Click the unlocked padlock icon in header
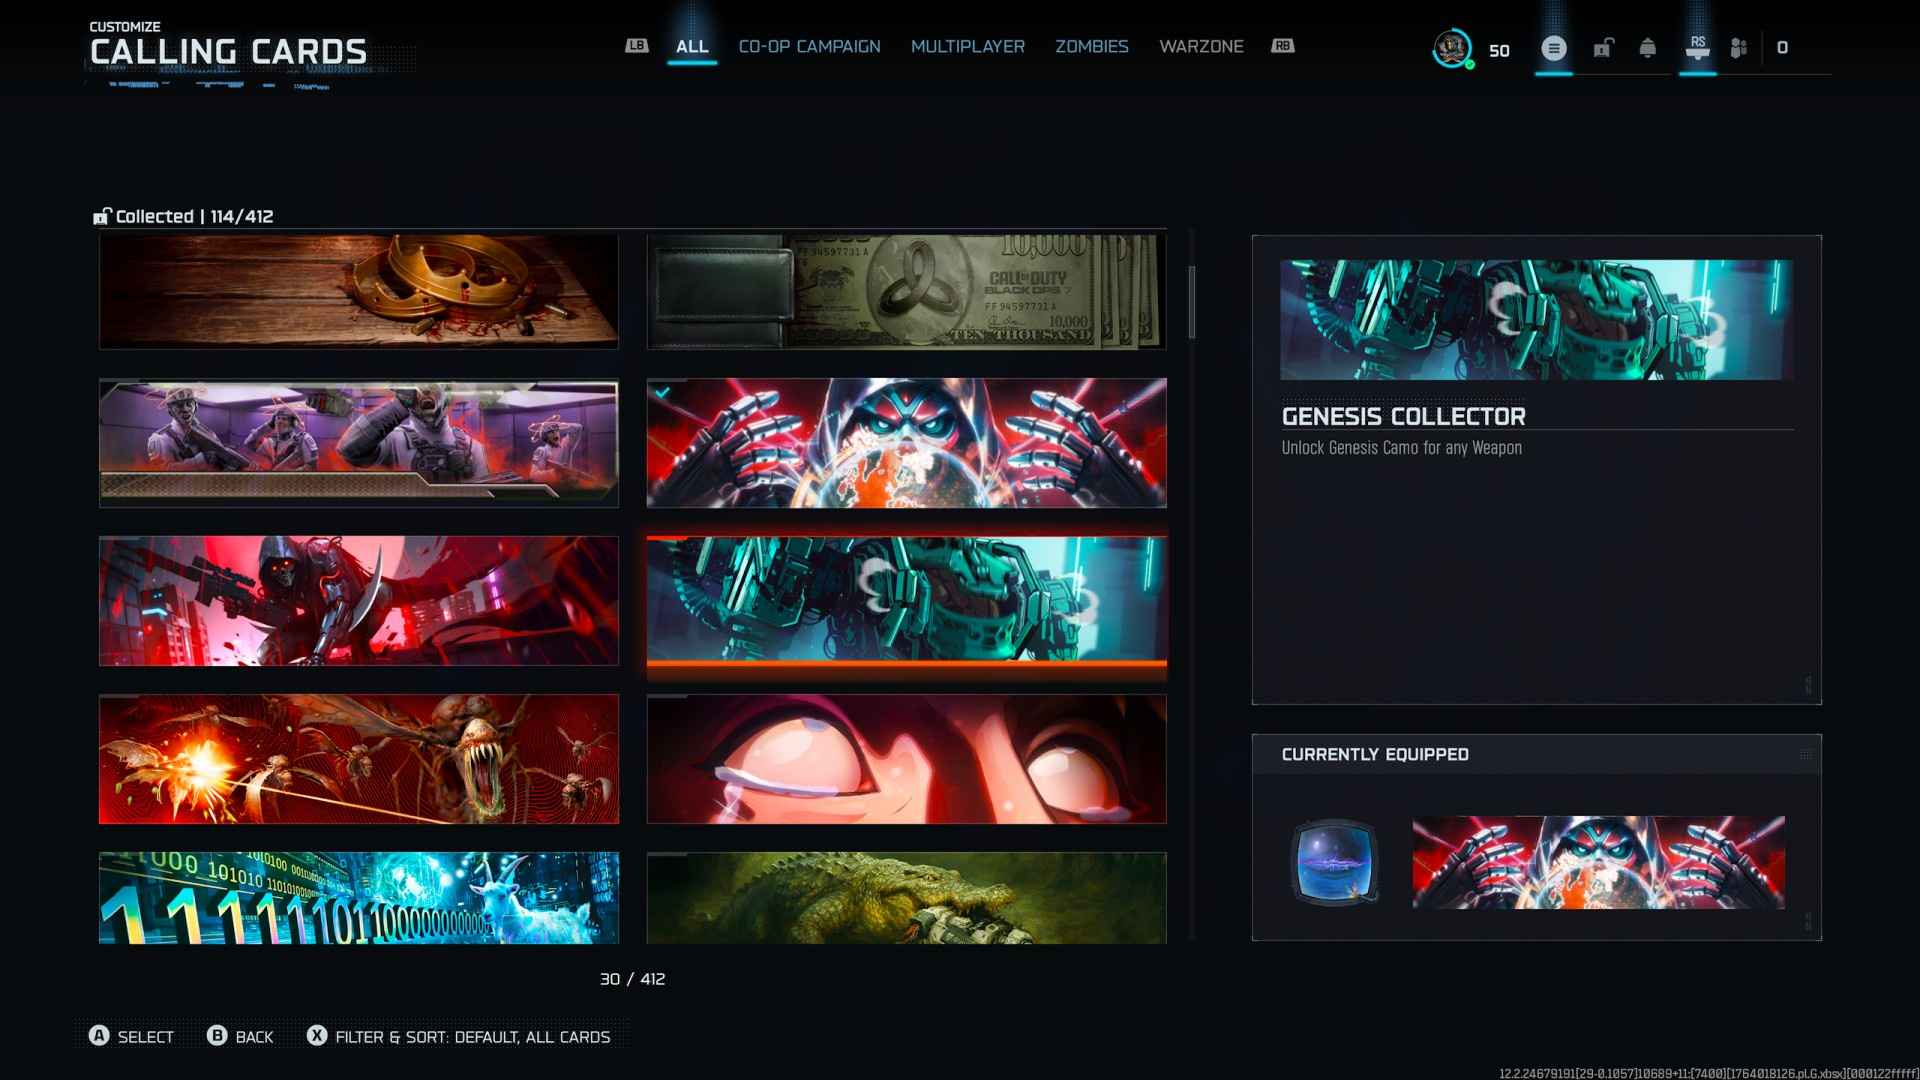This screenshot has width=1920, height=1080. pos(1603,48)
